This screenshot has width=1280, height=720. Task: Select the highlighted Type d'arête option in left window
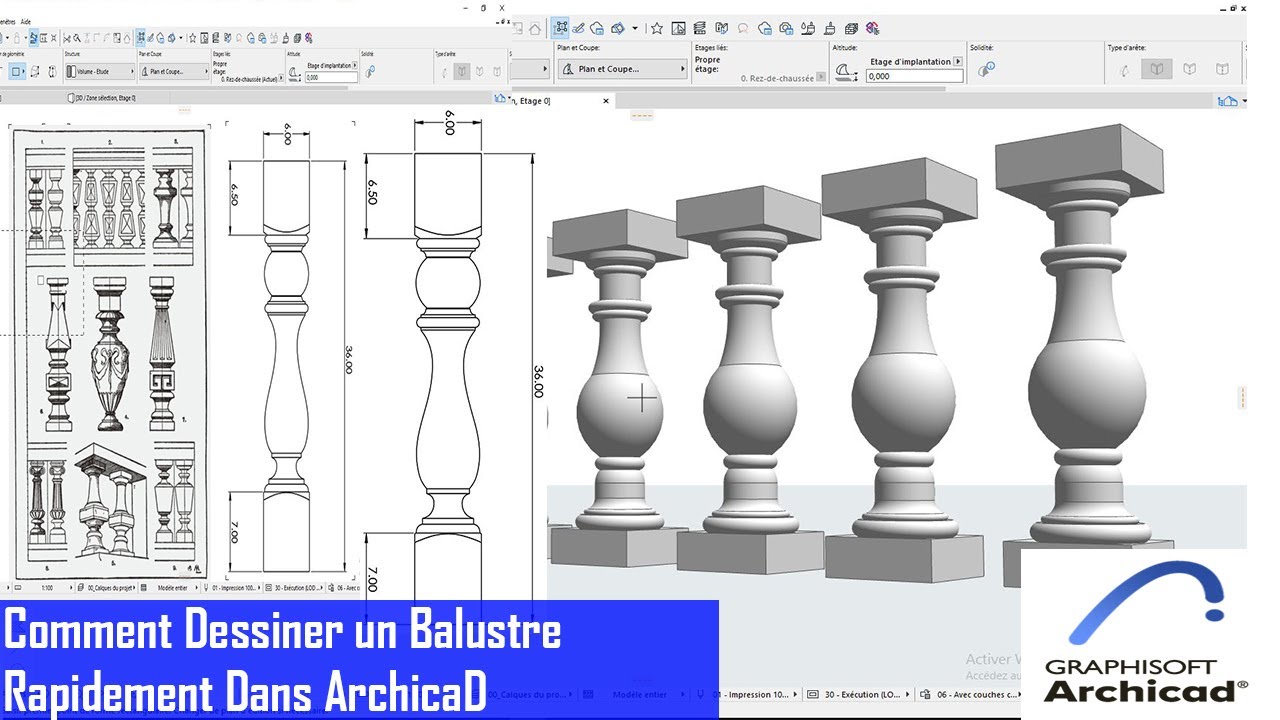[462, 71]
